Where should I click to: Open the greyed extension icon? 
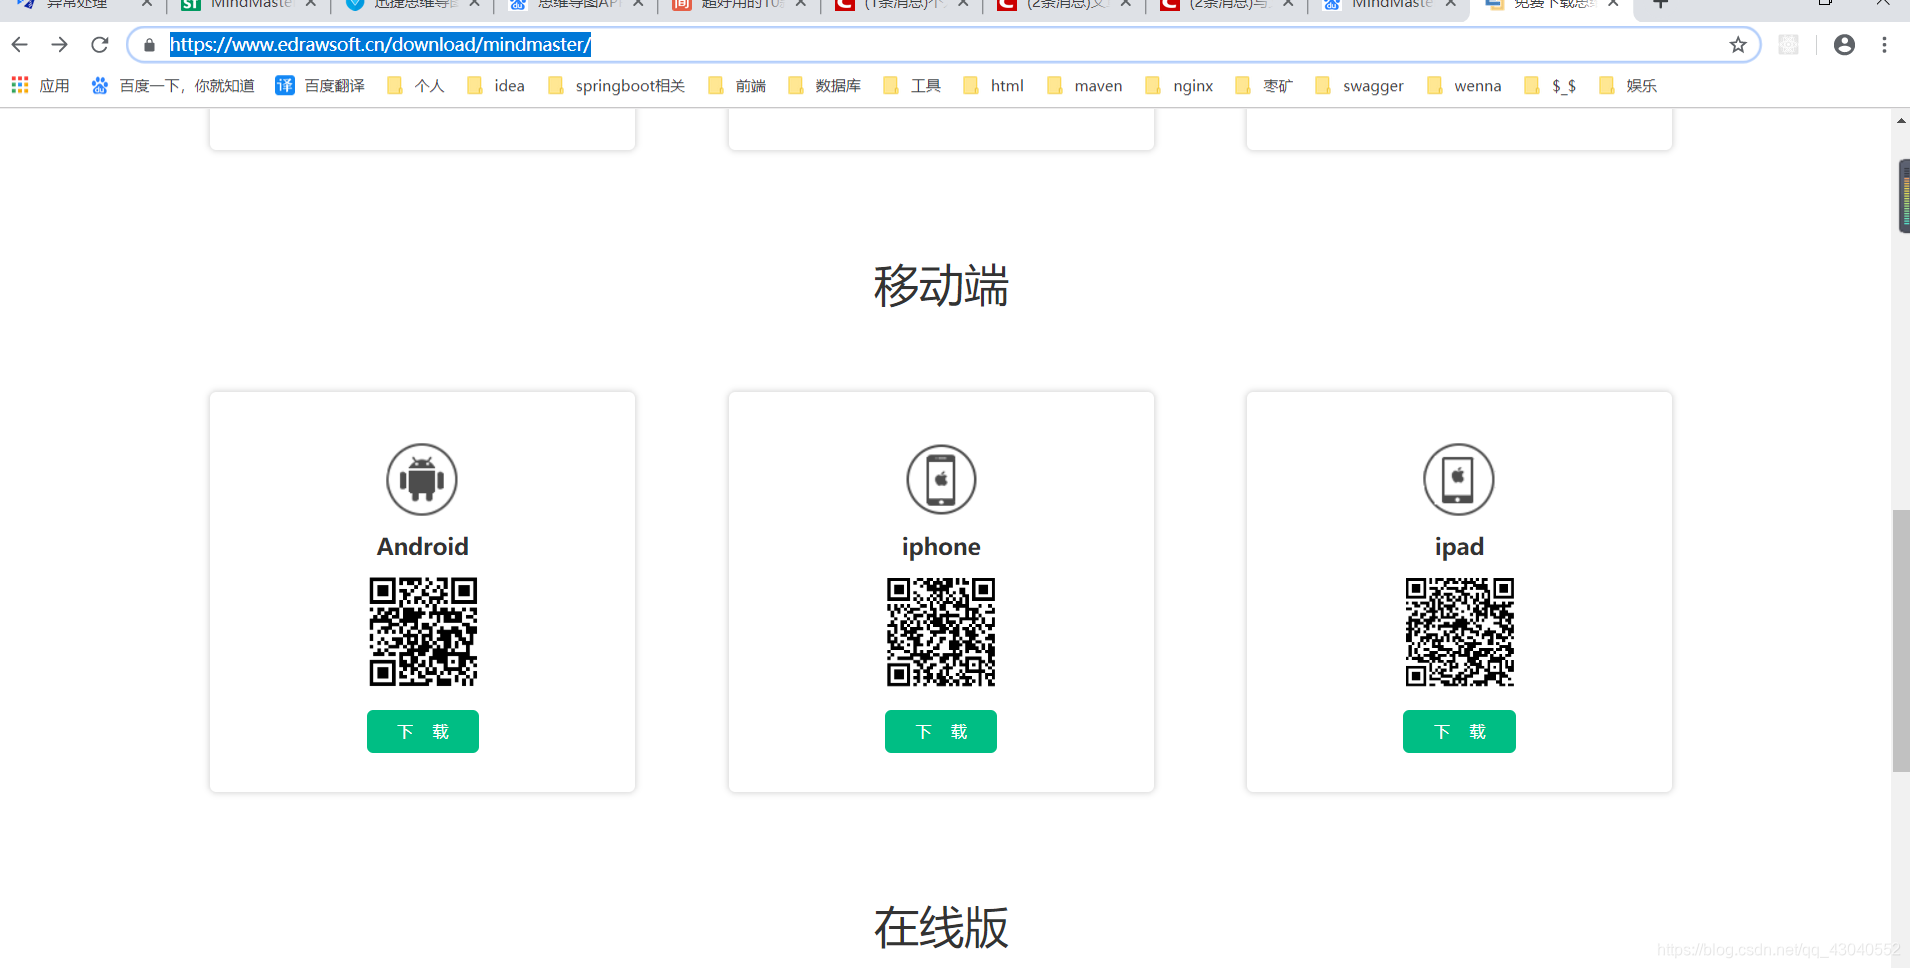click(1788, 45)
